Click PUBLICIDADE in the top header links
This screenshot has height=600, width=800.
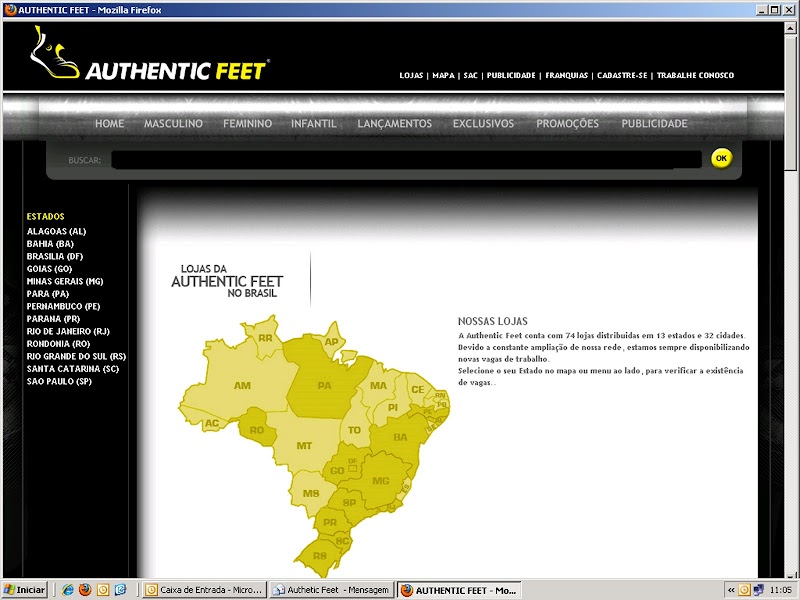tap(511, 76)
